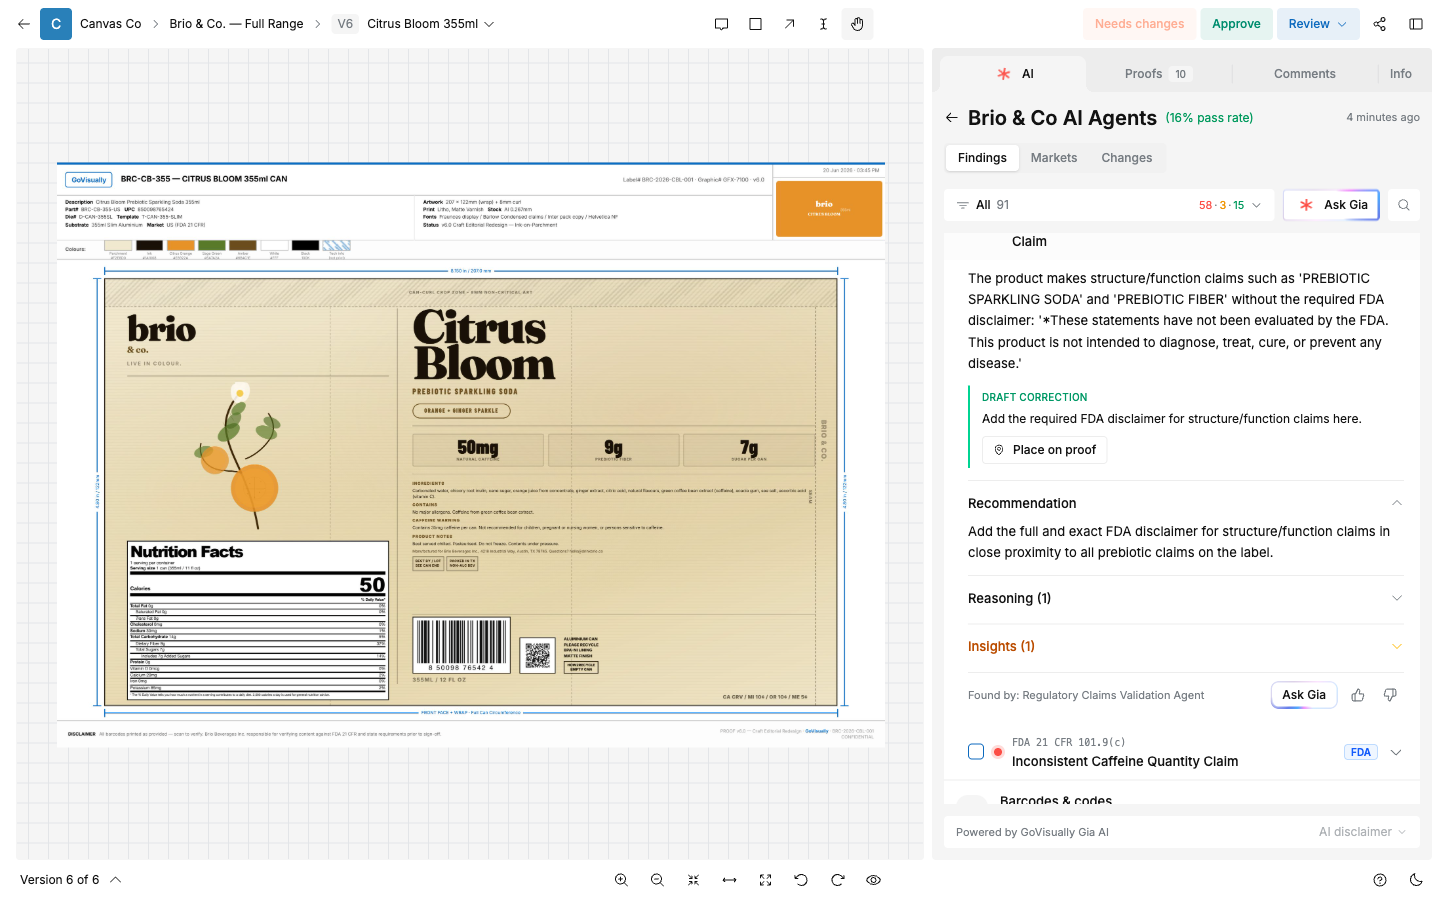
Task: Give thumbs up to the finding
Action: click(1357, 695)
